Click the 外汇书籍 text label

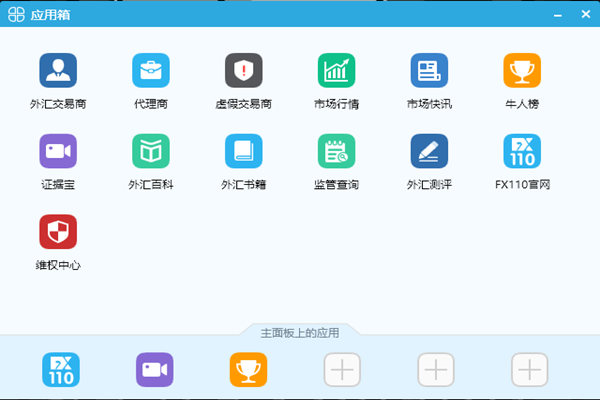click(244, 185)
